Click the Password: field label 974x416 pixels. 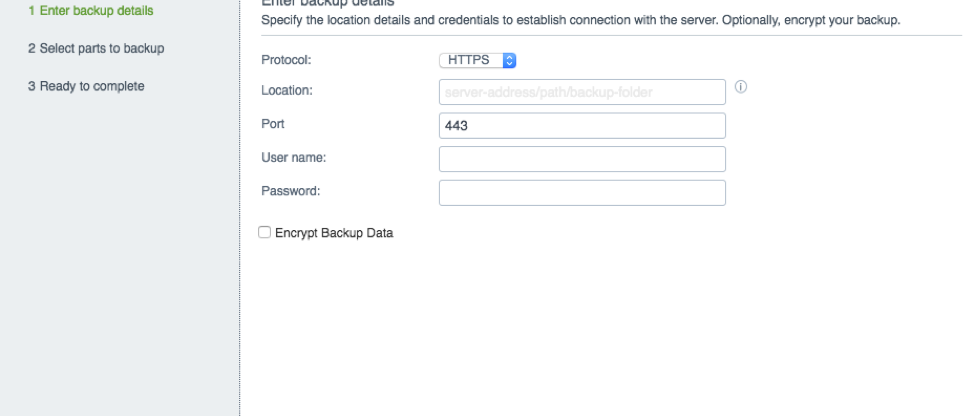[x=291, y=191]
